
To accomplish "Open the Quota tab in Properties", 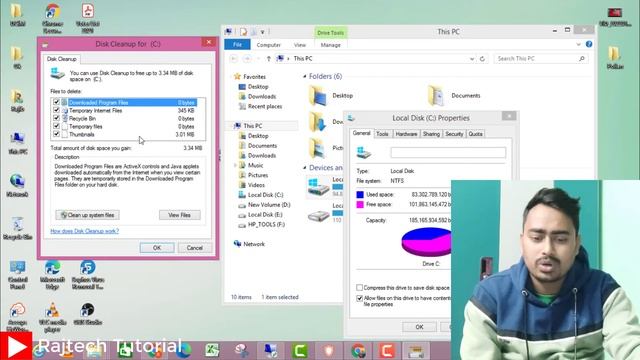I will tap(475, 134).
